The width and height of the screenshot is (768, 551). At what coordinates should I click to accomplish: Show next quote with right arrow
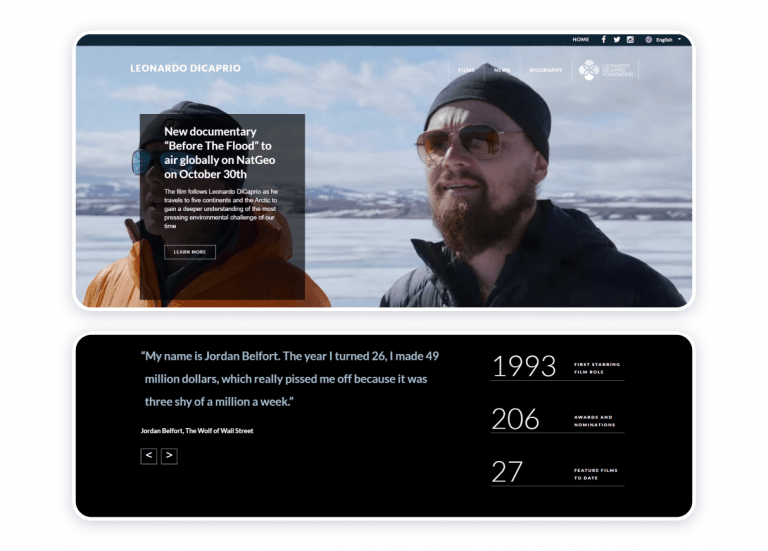point(169,456)
